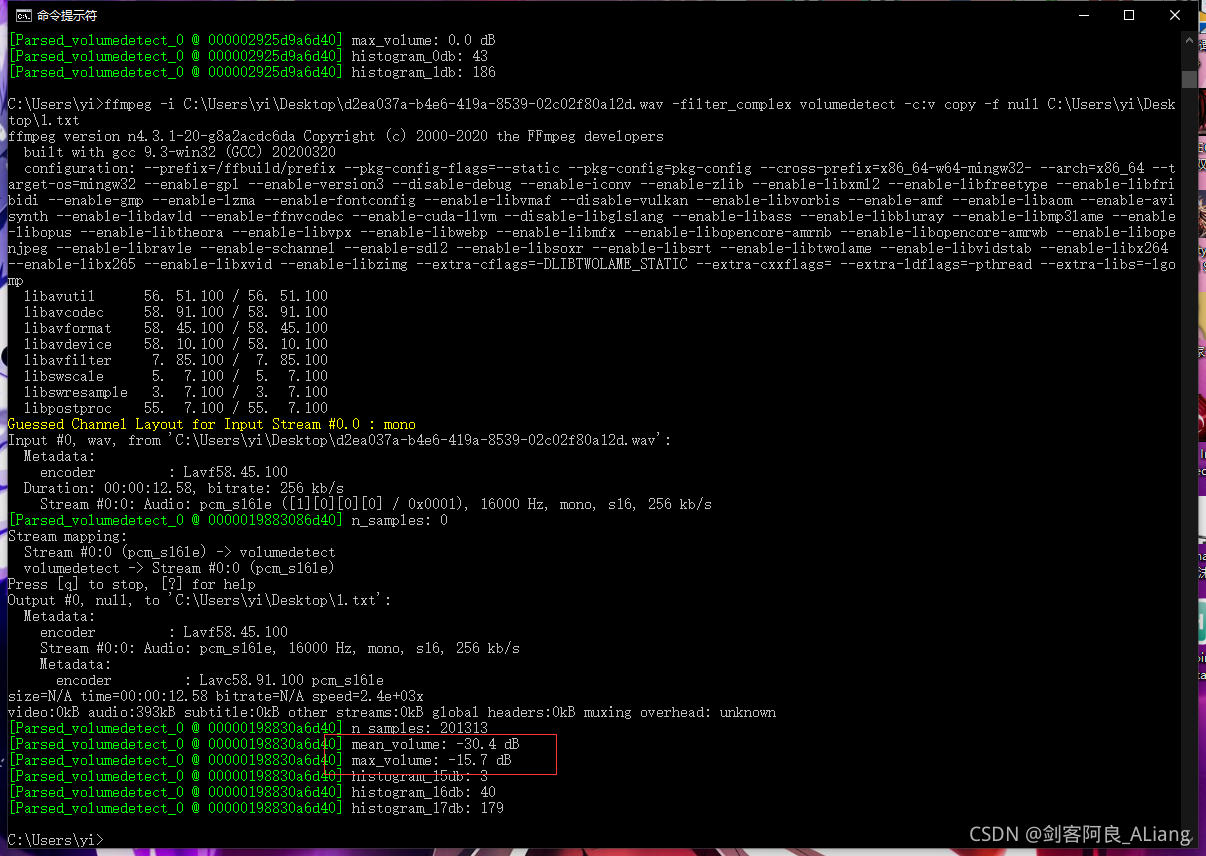Screen dimensions: 1206x856
Task: Click the 'encoder : Lavc58.91.100 pcm_s16le' line
Action: (220, 680)
